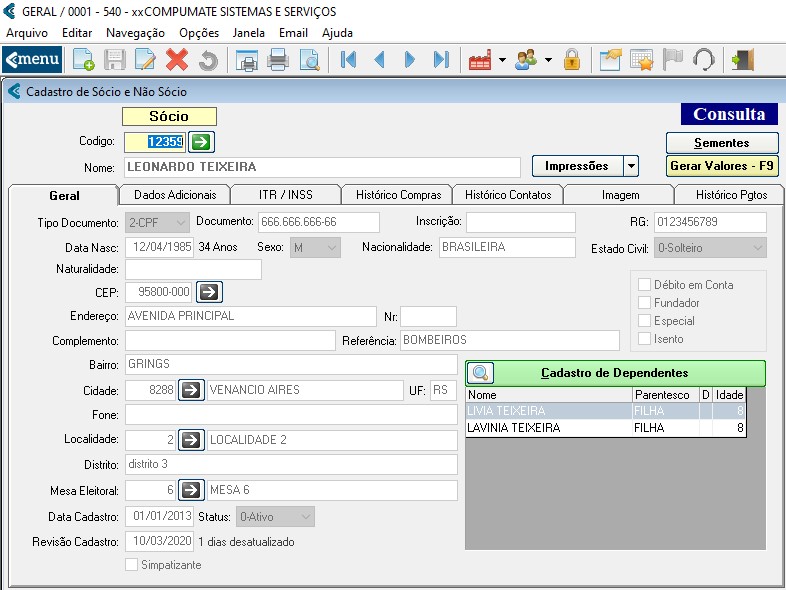Switch to the Histórico Compras tab

point(396,195)
